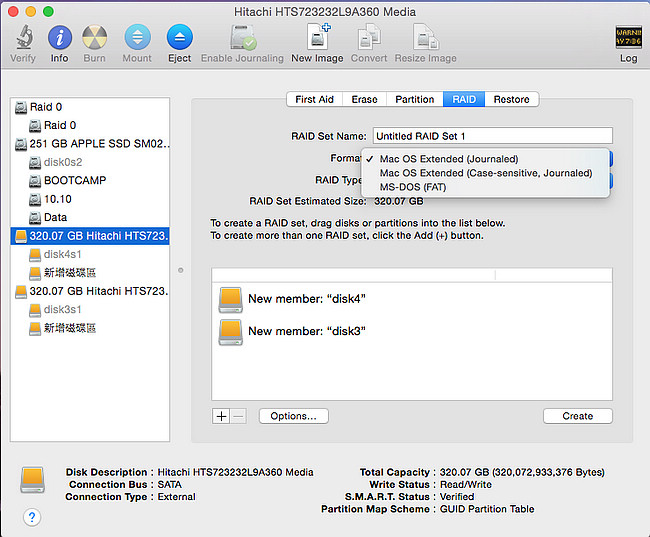The image size is (650, 537).
Task: Click the sidebar splitter handle dot
Action: coord(181,270)
